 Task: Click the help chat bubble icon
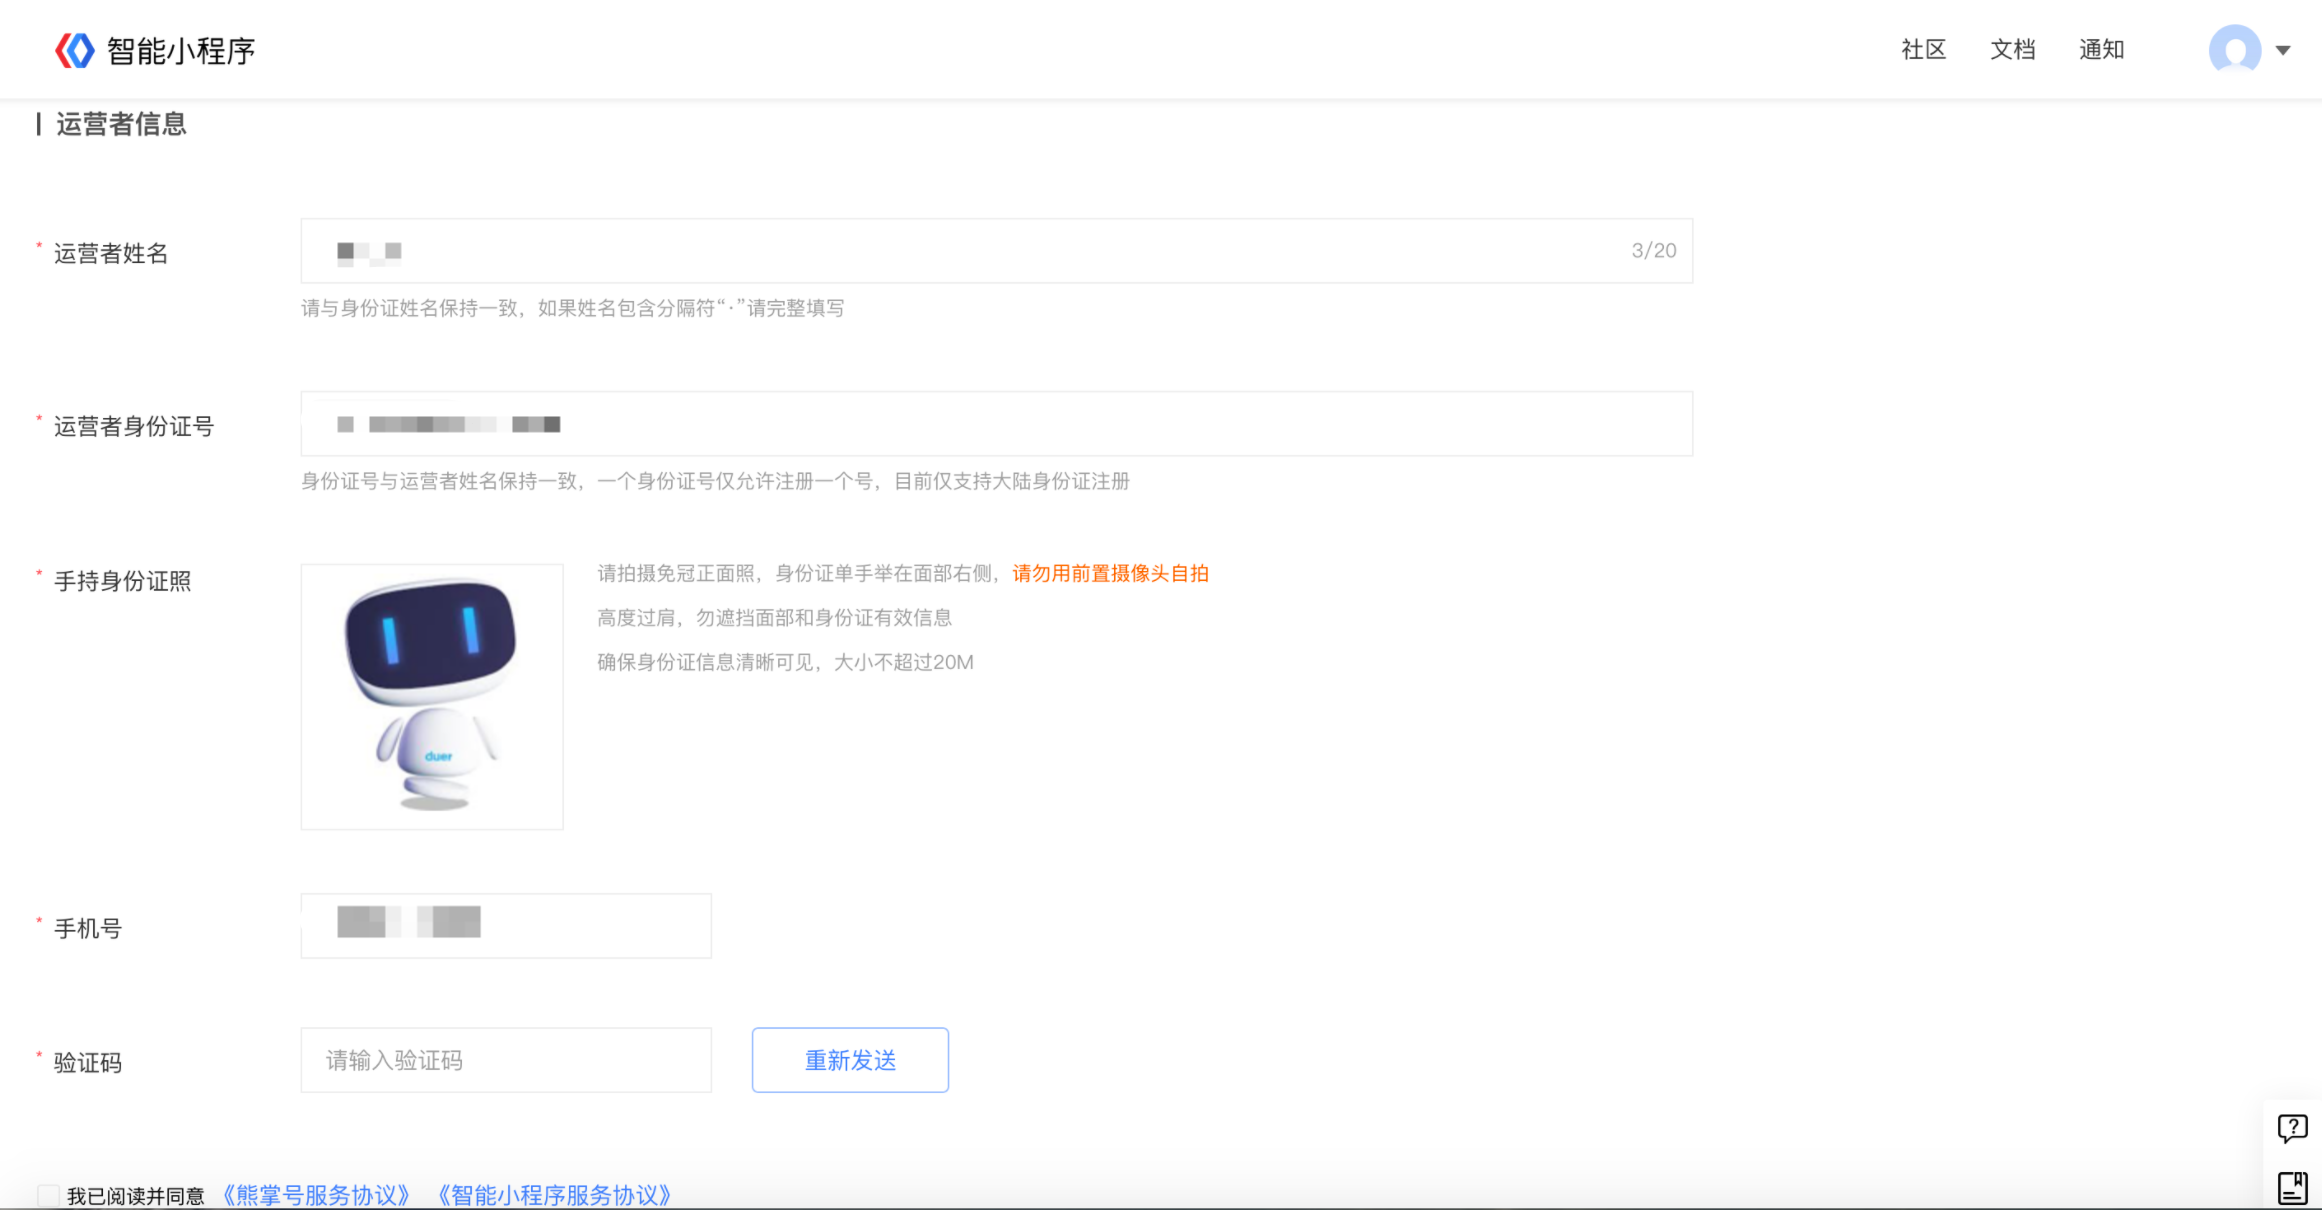coord(2292,1130)
